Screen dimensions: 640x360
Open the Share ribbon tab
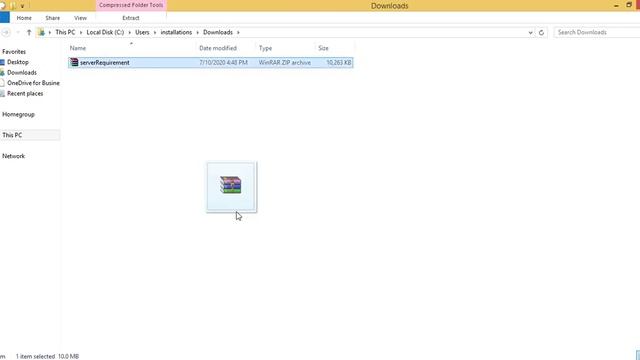click(52, 18)
